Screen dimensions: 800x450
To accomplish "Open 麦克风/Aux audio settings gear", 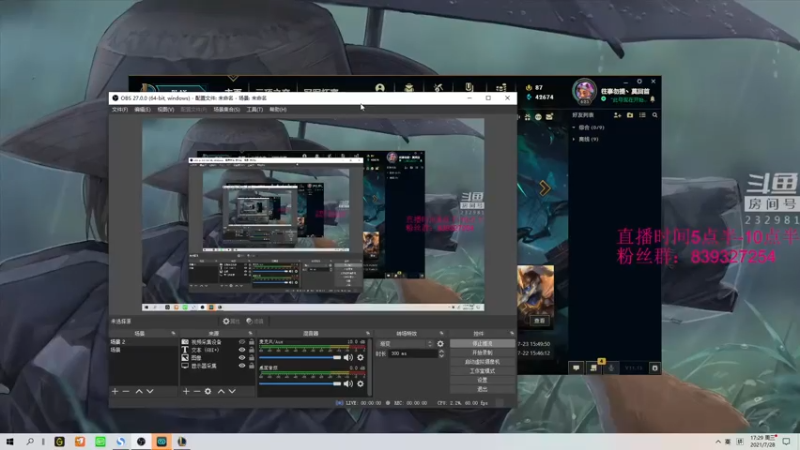I will pos(361,358).
